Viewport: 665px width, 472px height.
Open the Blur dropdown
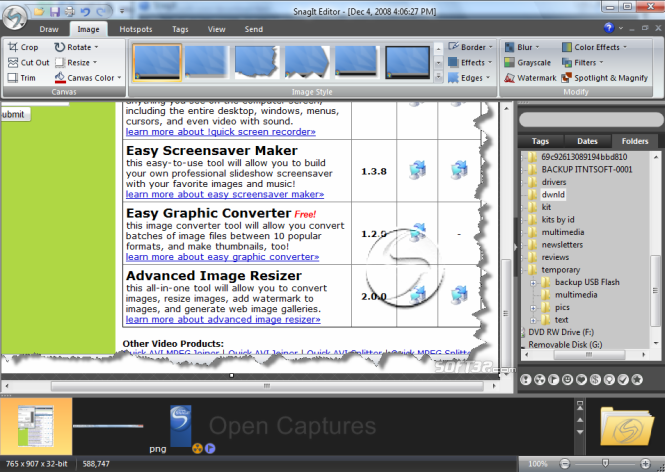522,47
